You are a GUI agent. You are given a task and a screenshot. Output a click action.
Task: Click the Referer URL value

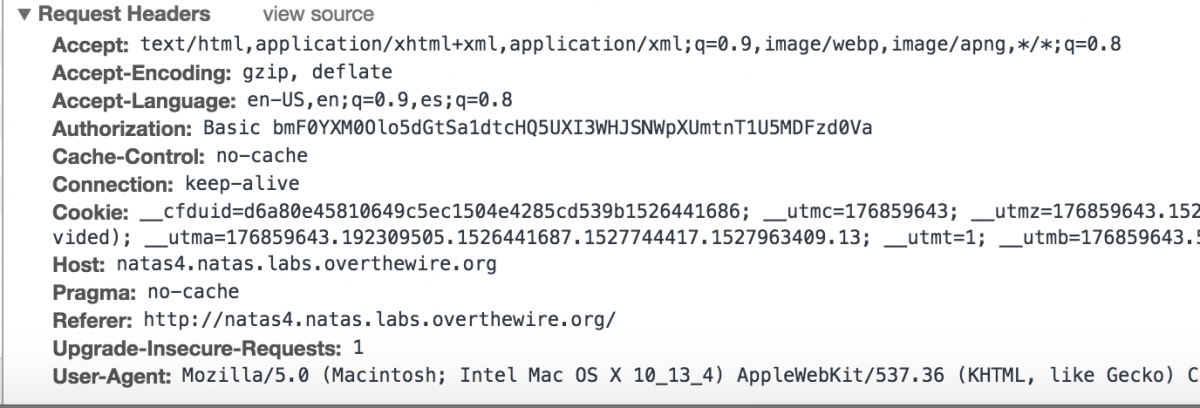380,321
